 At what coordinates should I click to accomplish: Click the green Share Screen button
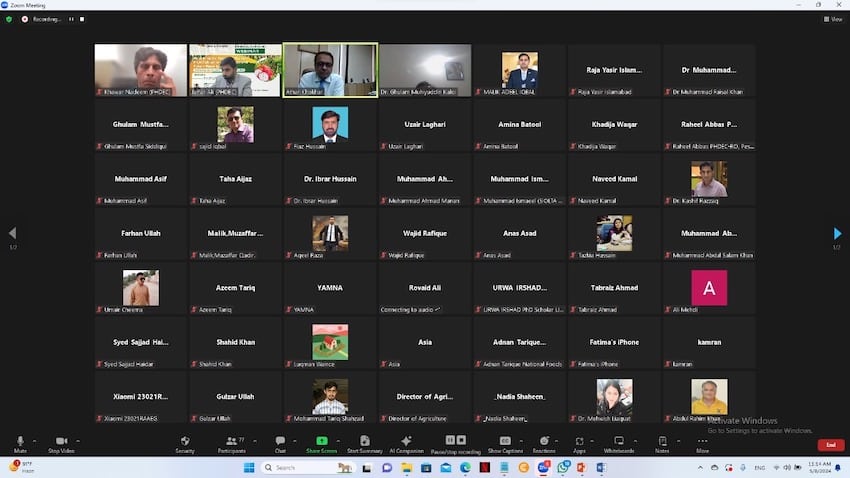click(322, 443)
